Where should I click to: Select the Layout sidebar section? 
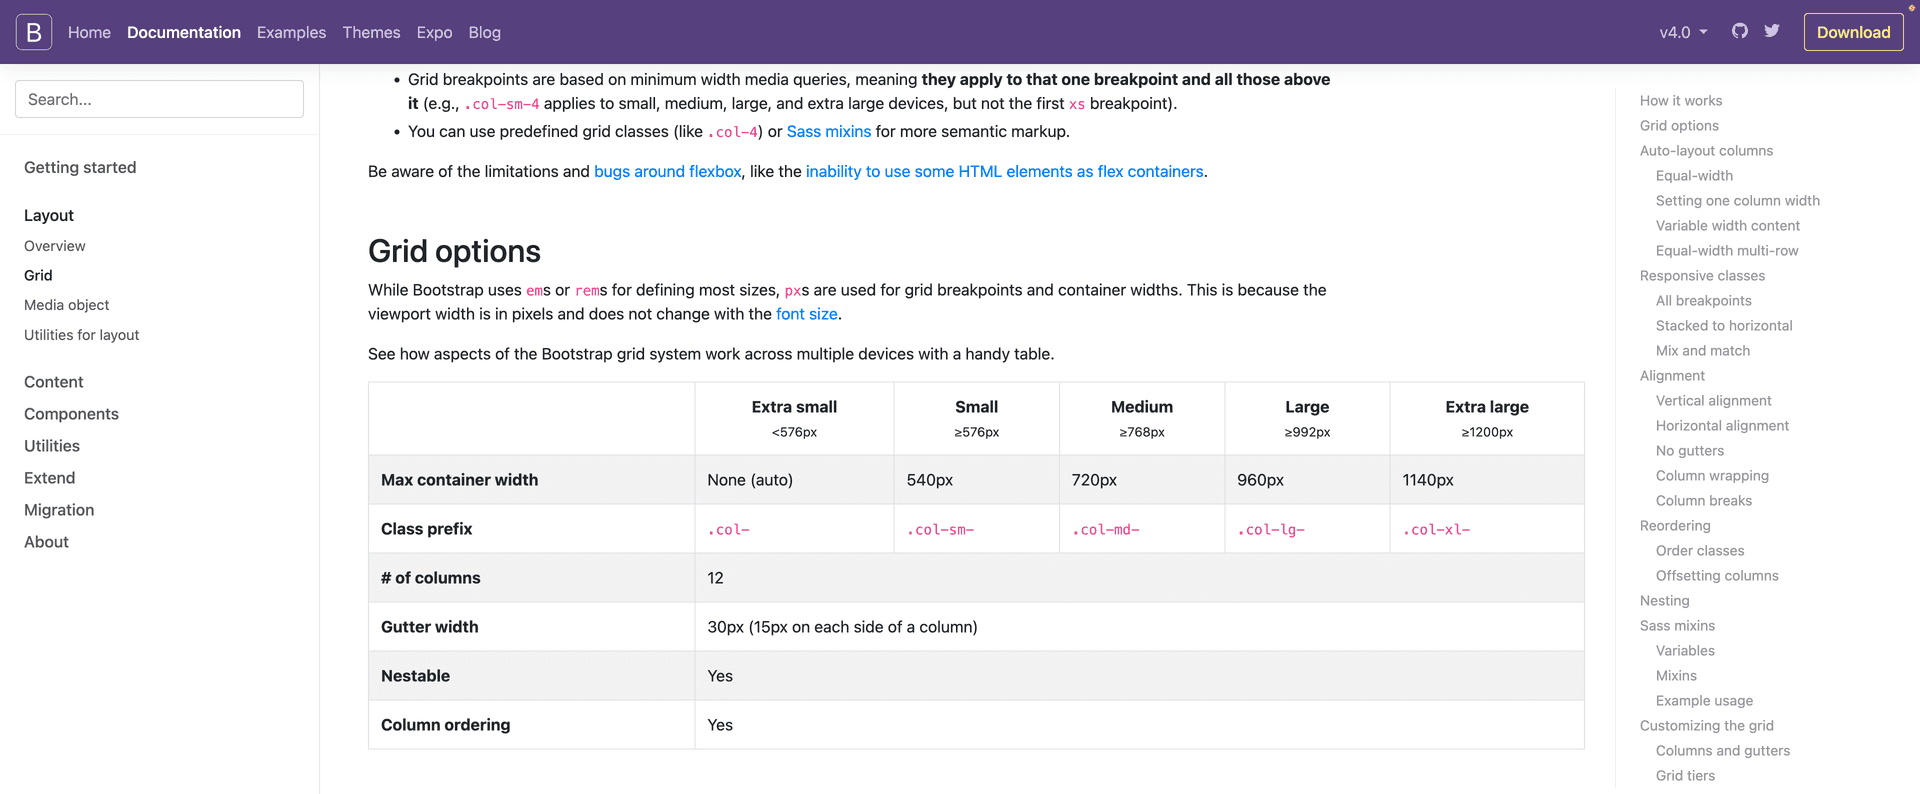pyautogui.click(x=49, y=215)
